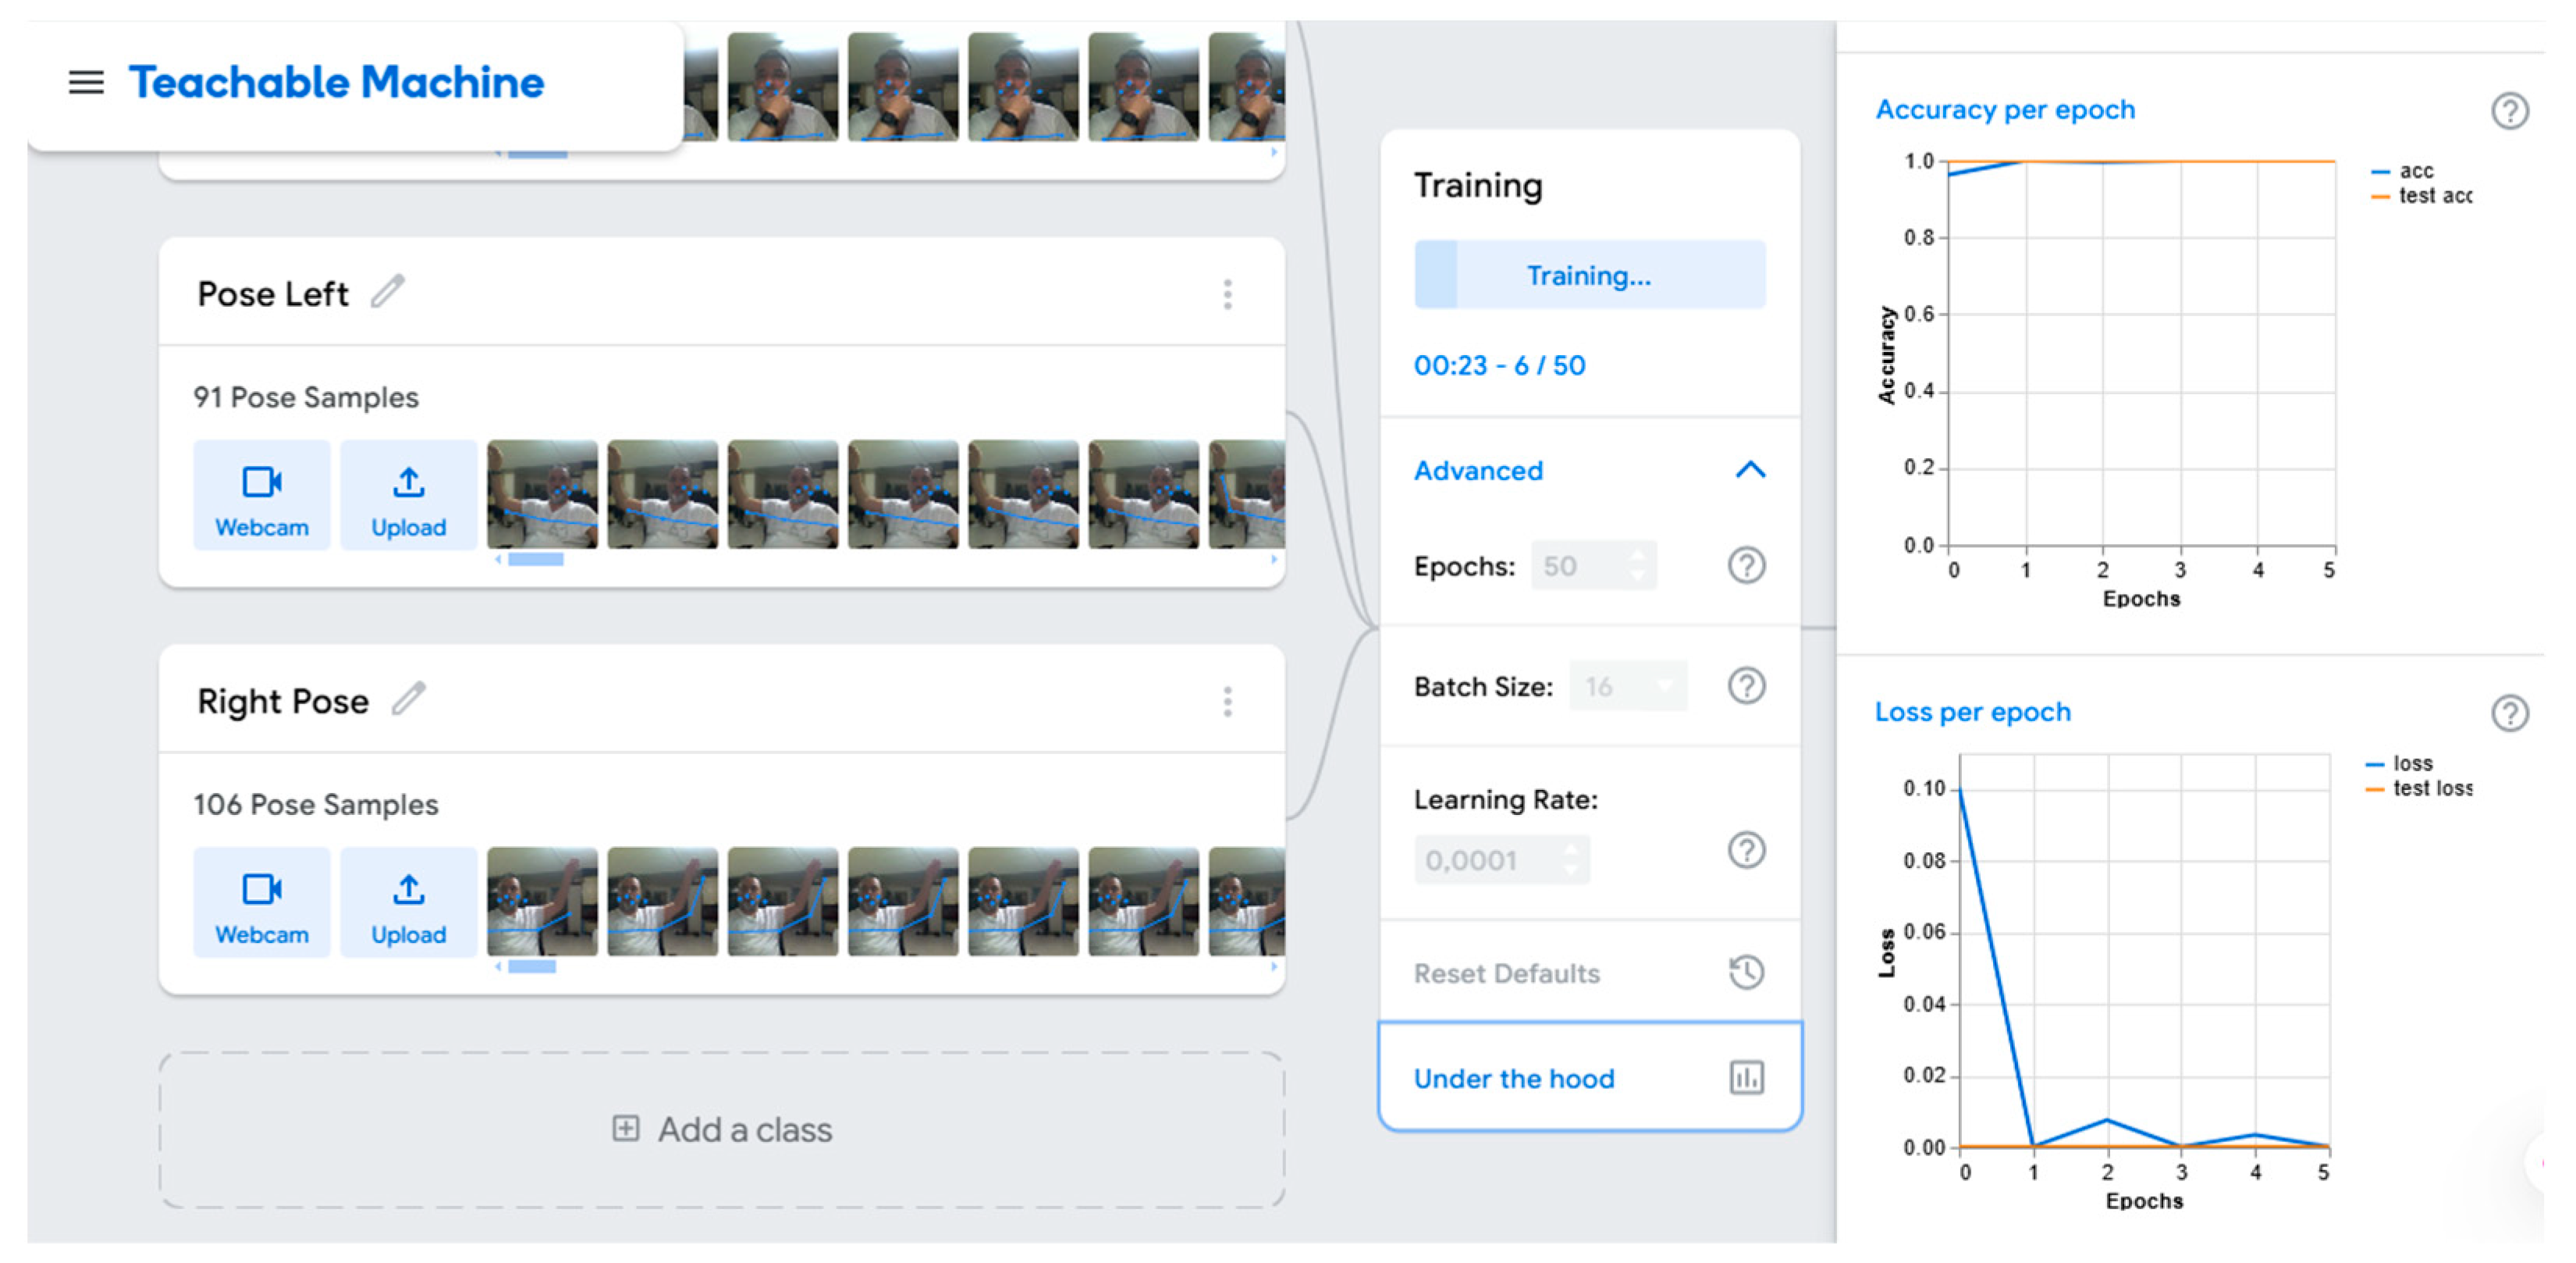2576x1263 pixels.
Task: Click the pencil icon next to Right Pose
Action: (x=408, y=699)
